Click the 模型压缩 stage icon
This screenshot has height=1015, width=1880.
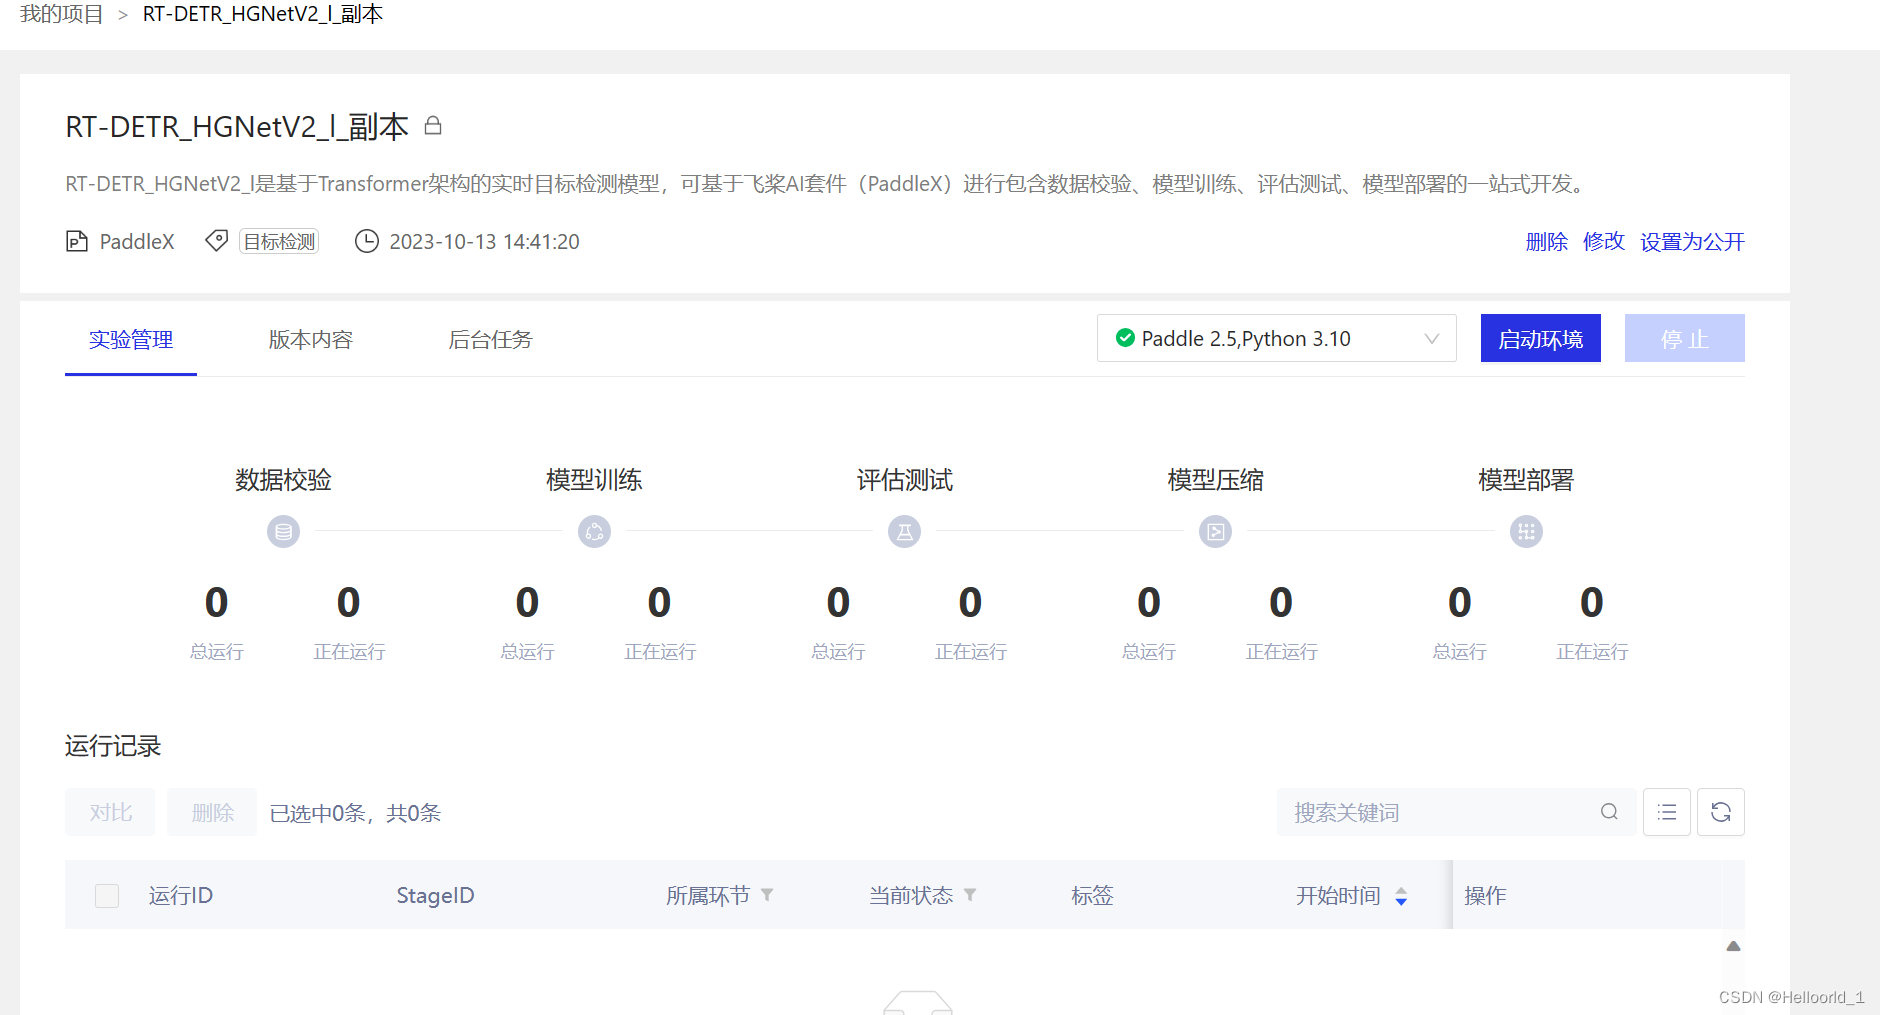point(1215,531)
